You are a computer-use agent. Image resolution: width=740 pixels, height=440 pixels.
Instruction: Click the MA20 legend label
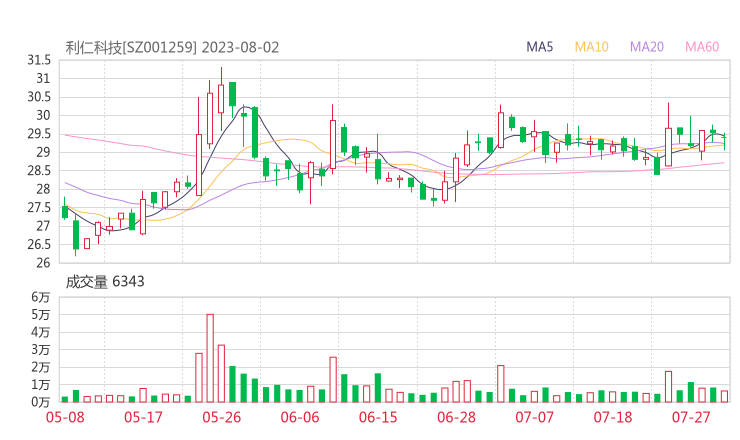pos(647,47)
